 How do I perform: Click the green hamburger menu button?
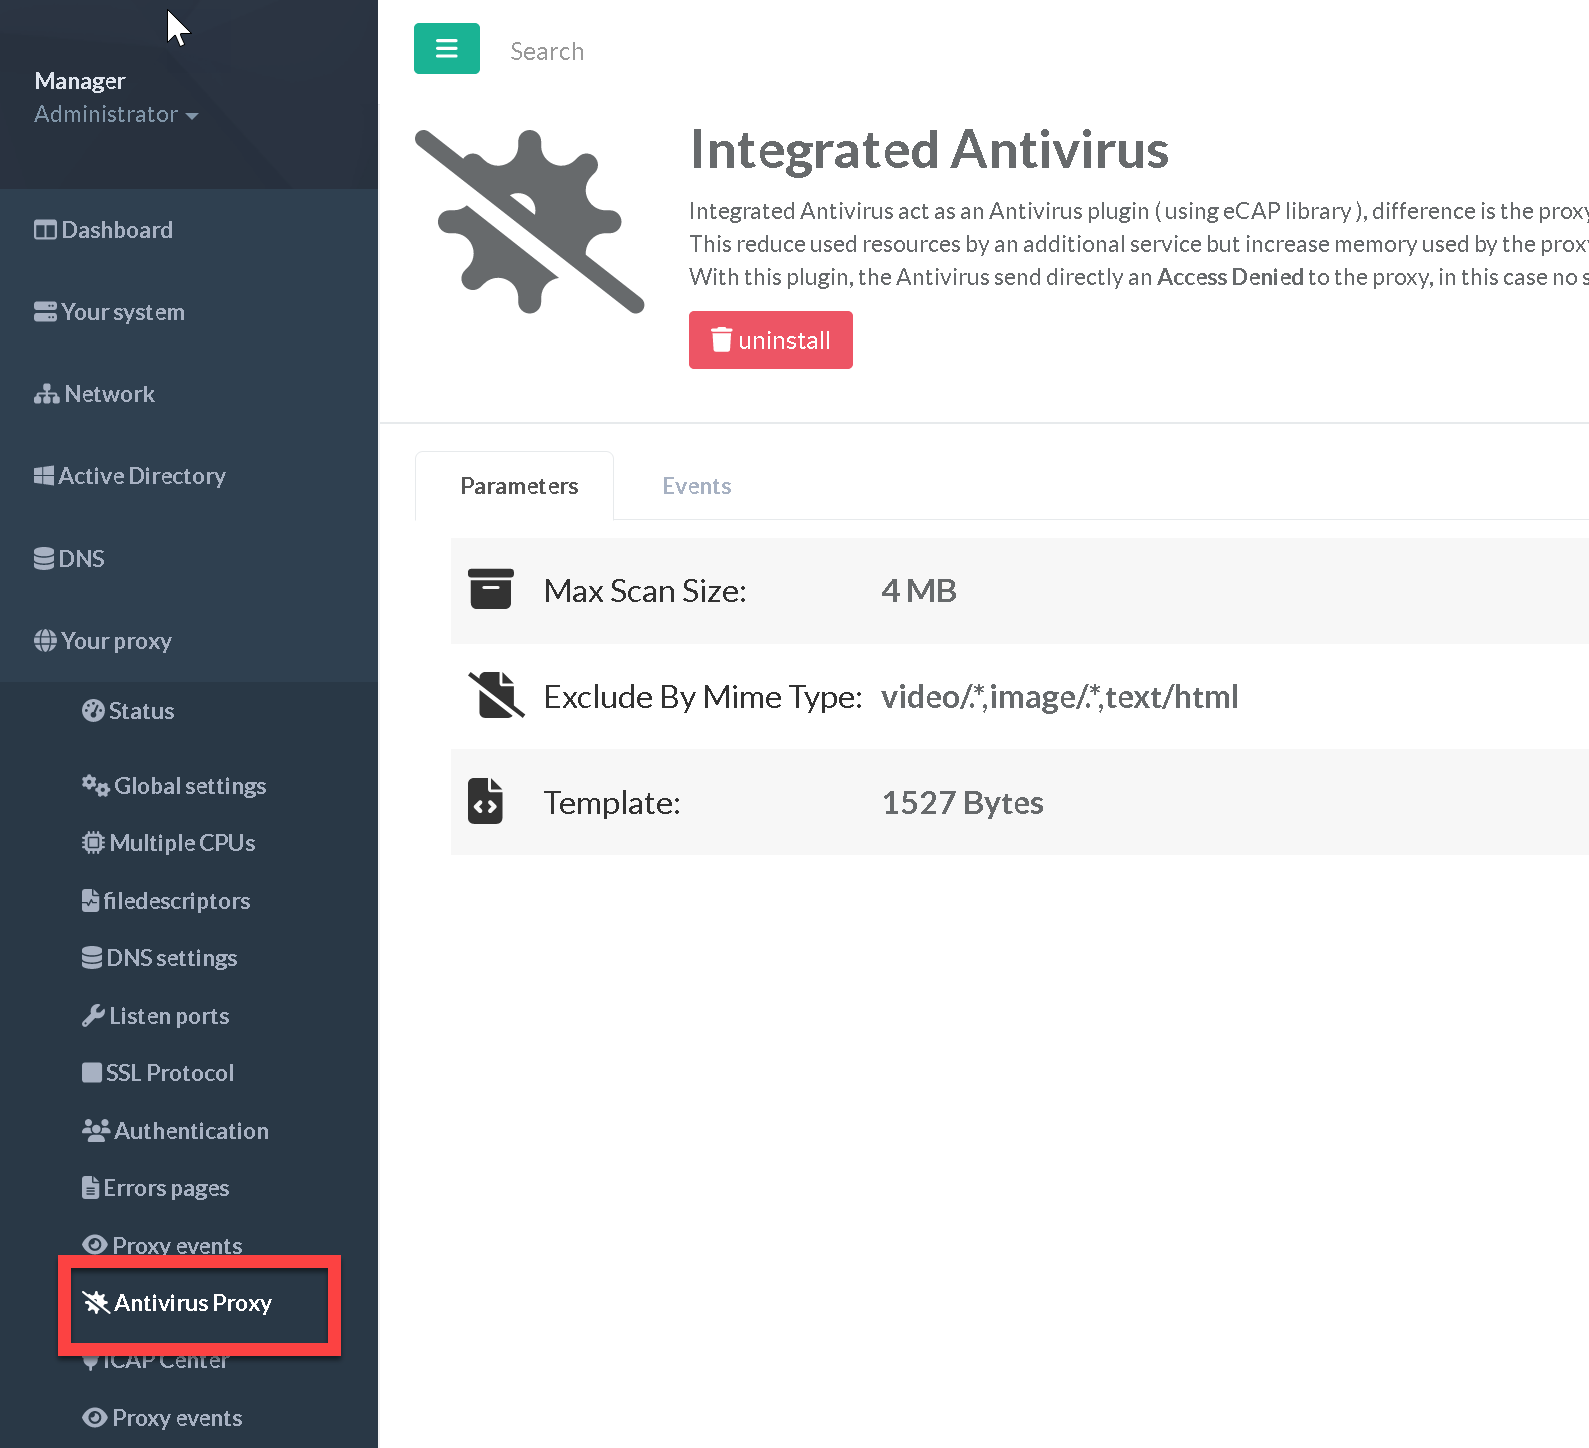pos(446,49)
